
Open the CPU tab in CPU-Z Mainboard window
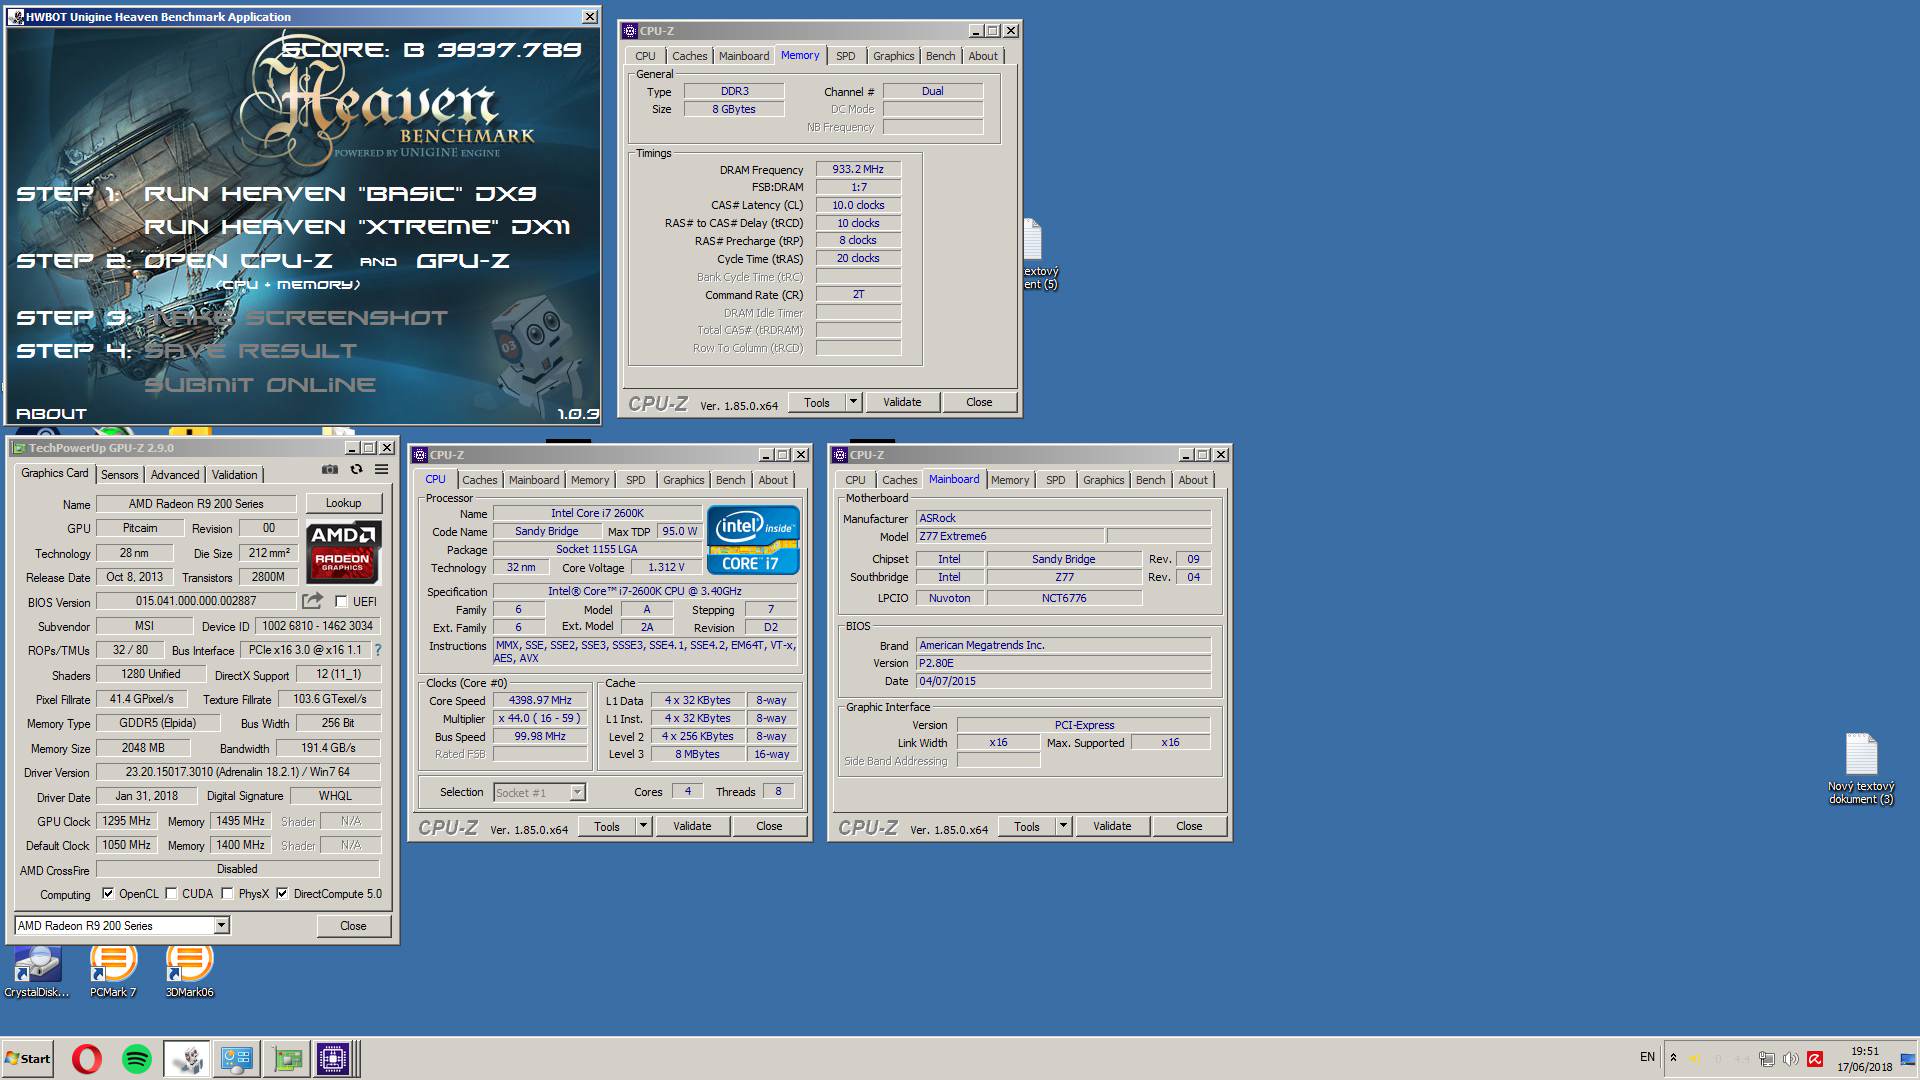(855, 480)
